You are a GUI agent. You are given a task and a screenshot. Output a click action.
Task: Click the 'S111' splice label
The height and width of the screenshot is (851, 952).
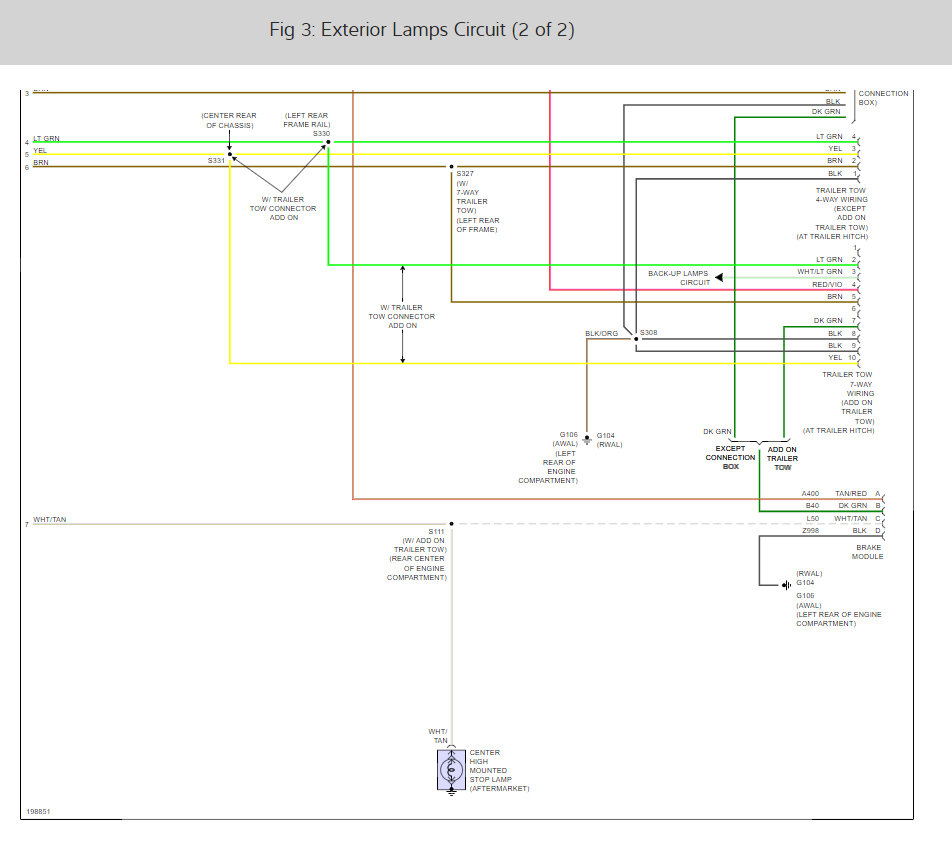click(x=436, y=532)
